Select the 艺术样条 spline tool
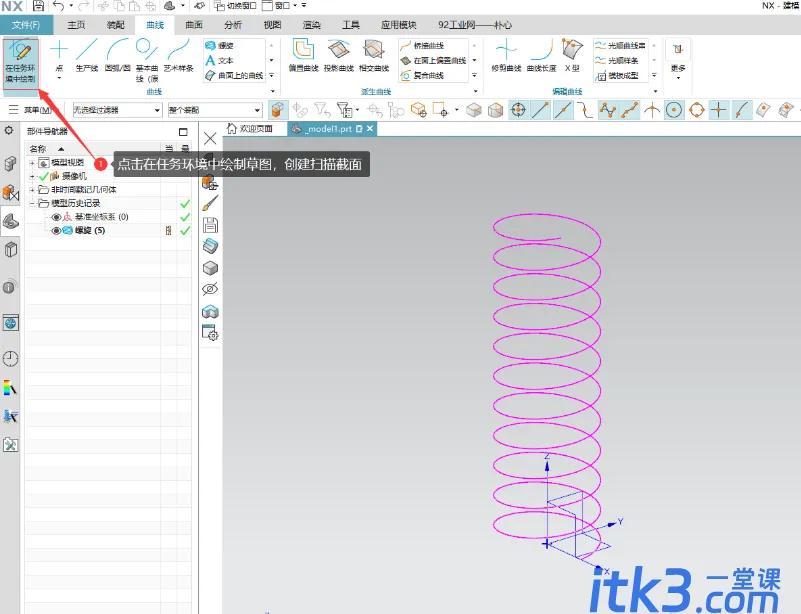Viewport: 801px width, 614px height. (x=179, y=56)
